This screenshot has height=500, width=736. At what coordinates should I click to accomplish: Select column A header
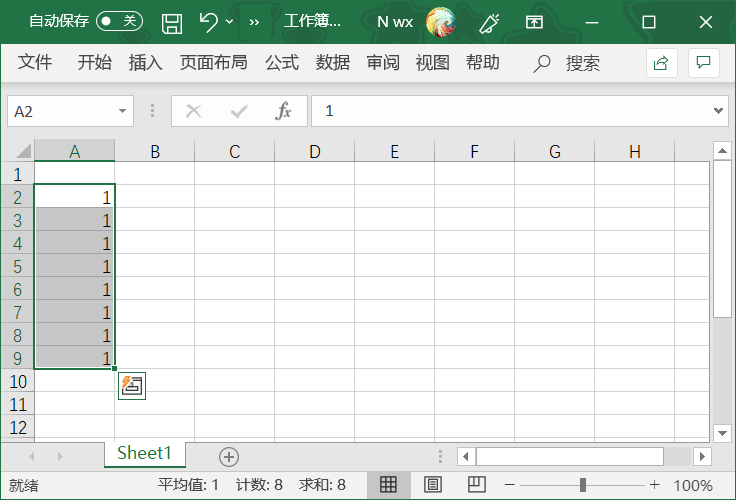coord(75,151)
